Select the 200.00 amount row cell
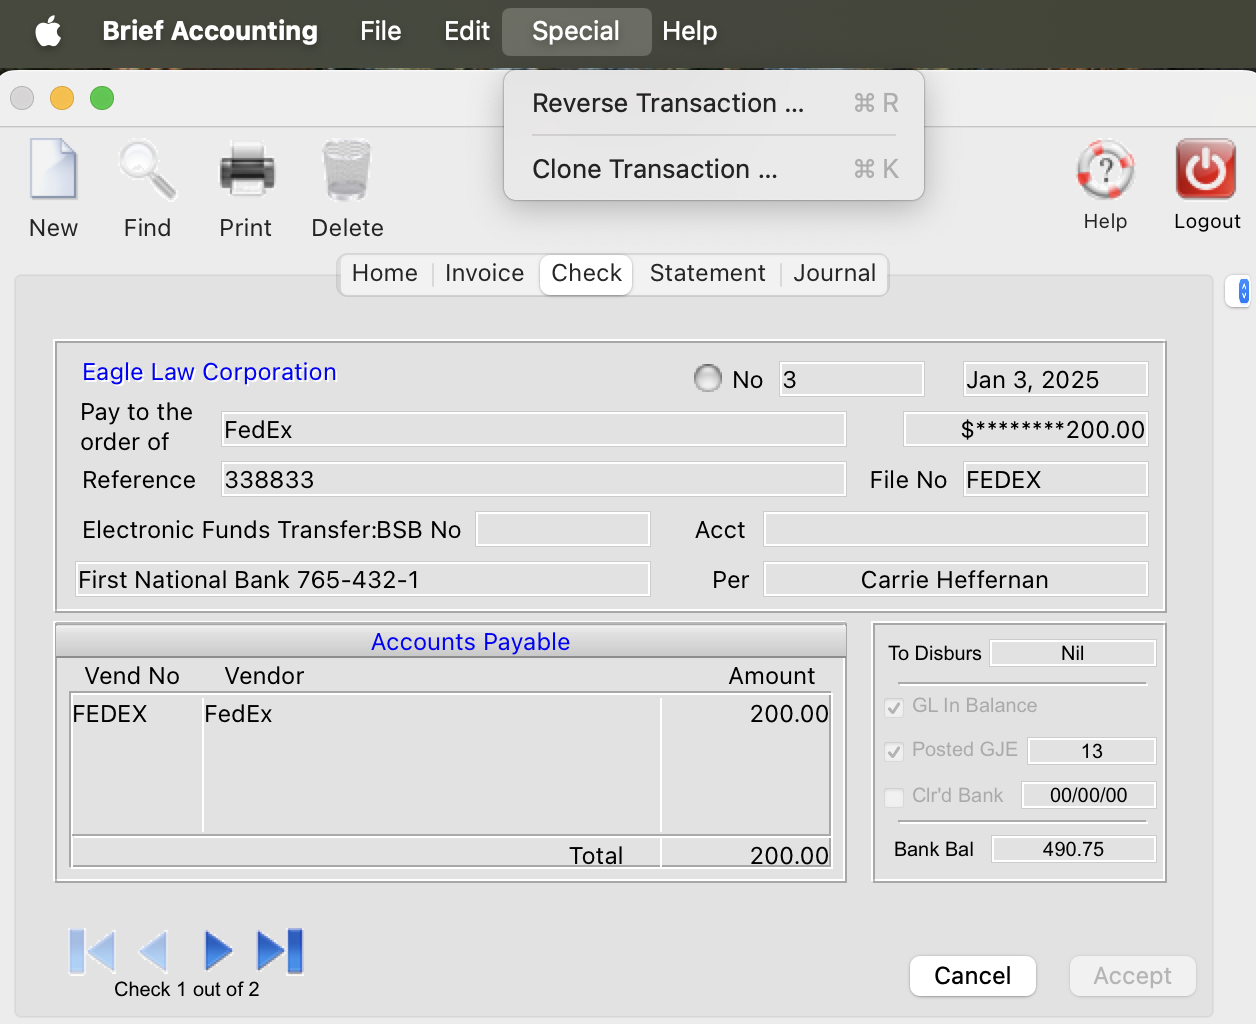The width and height of the screenshot is (1256, 1024). [789, 714]
